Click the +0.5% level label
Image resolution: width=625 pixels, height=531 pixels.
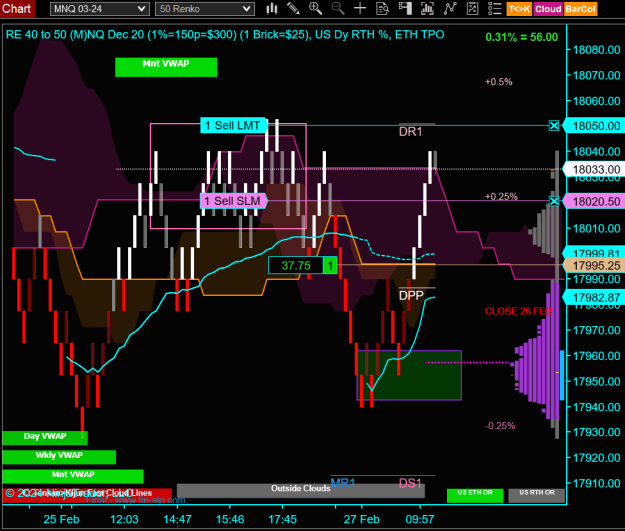pos(499,82)
